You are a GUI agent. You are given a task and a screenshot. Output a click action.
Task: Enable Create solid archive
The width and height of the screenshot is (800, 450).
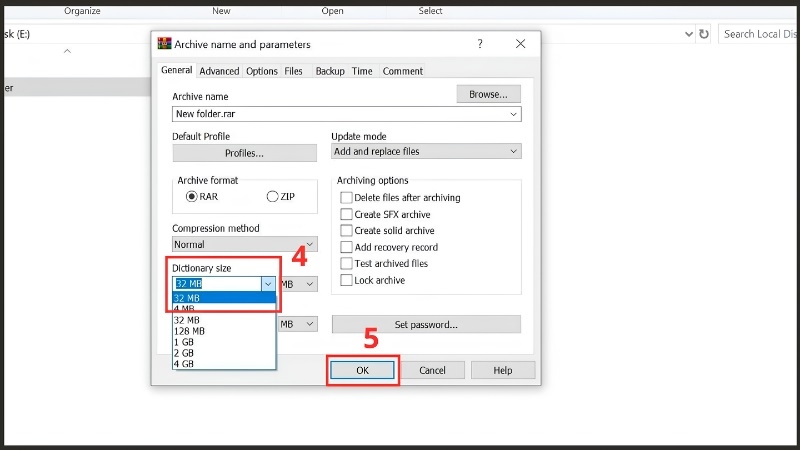[x=346, y=231]
